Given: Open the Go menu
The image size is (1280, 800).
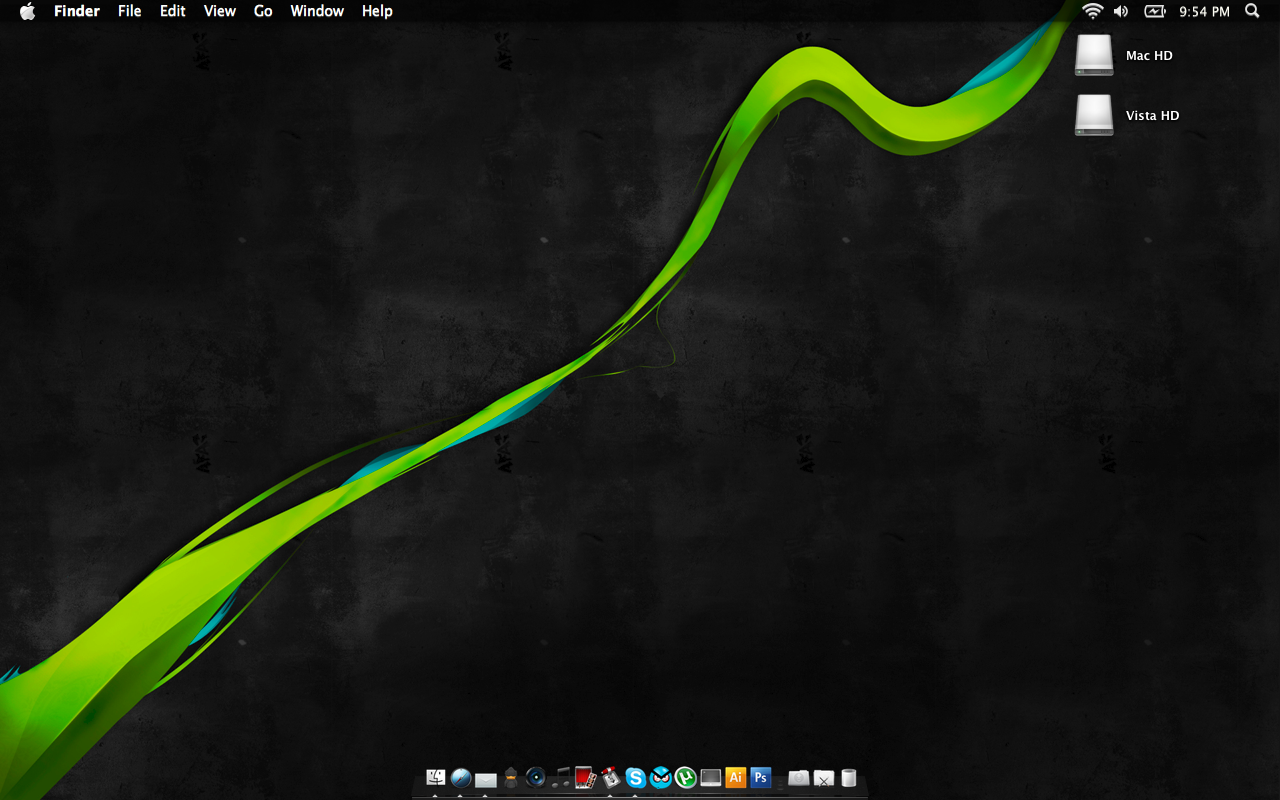Looking at the screenshot, I should (263, 11).
